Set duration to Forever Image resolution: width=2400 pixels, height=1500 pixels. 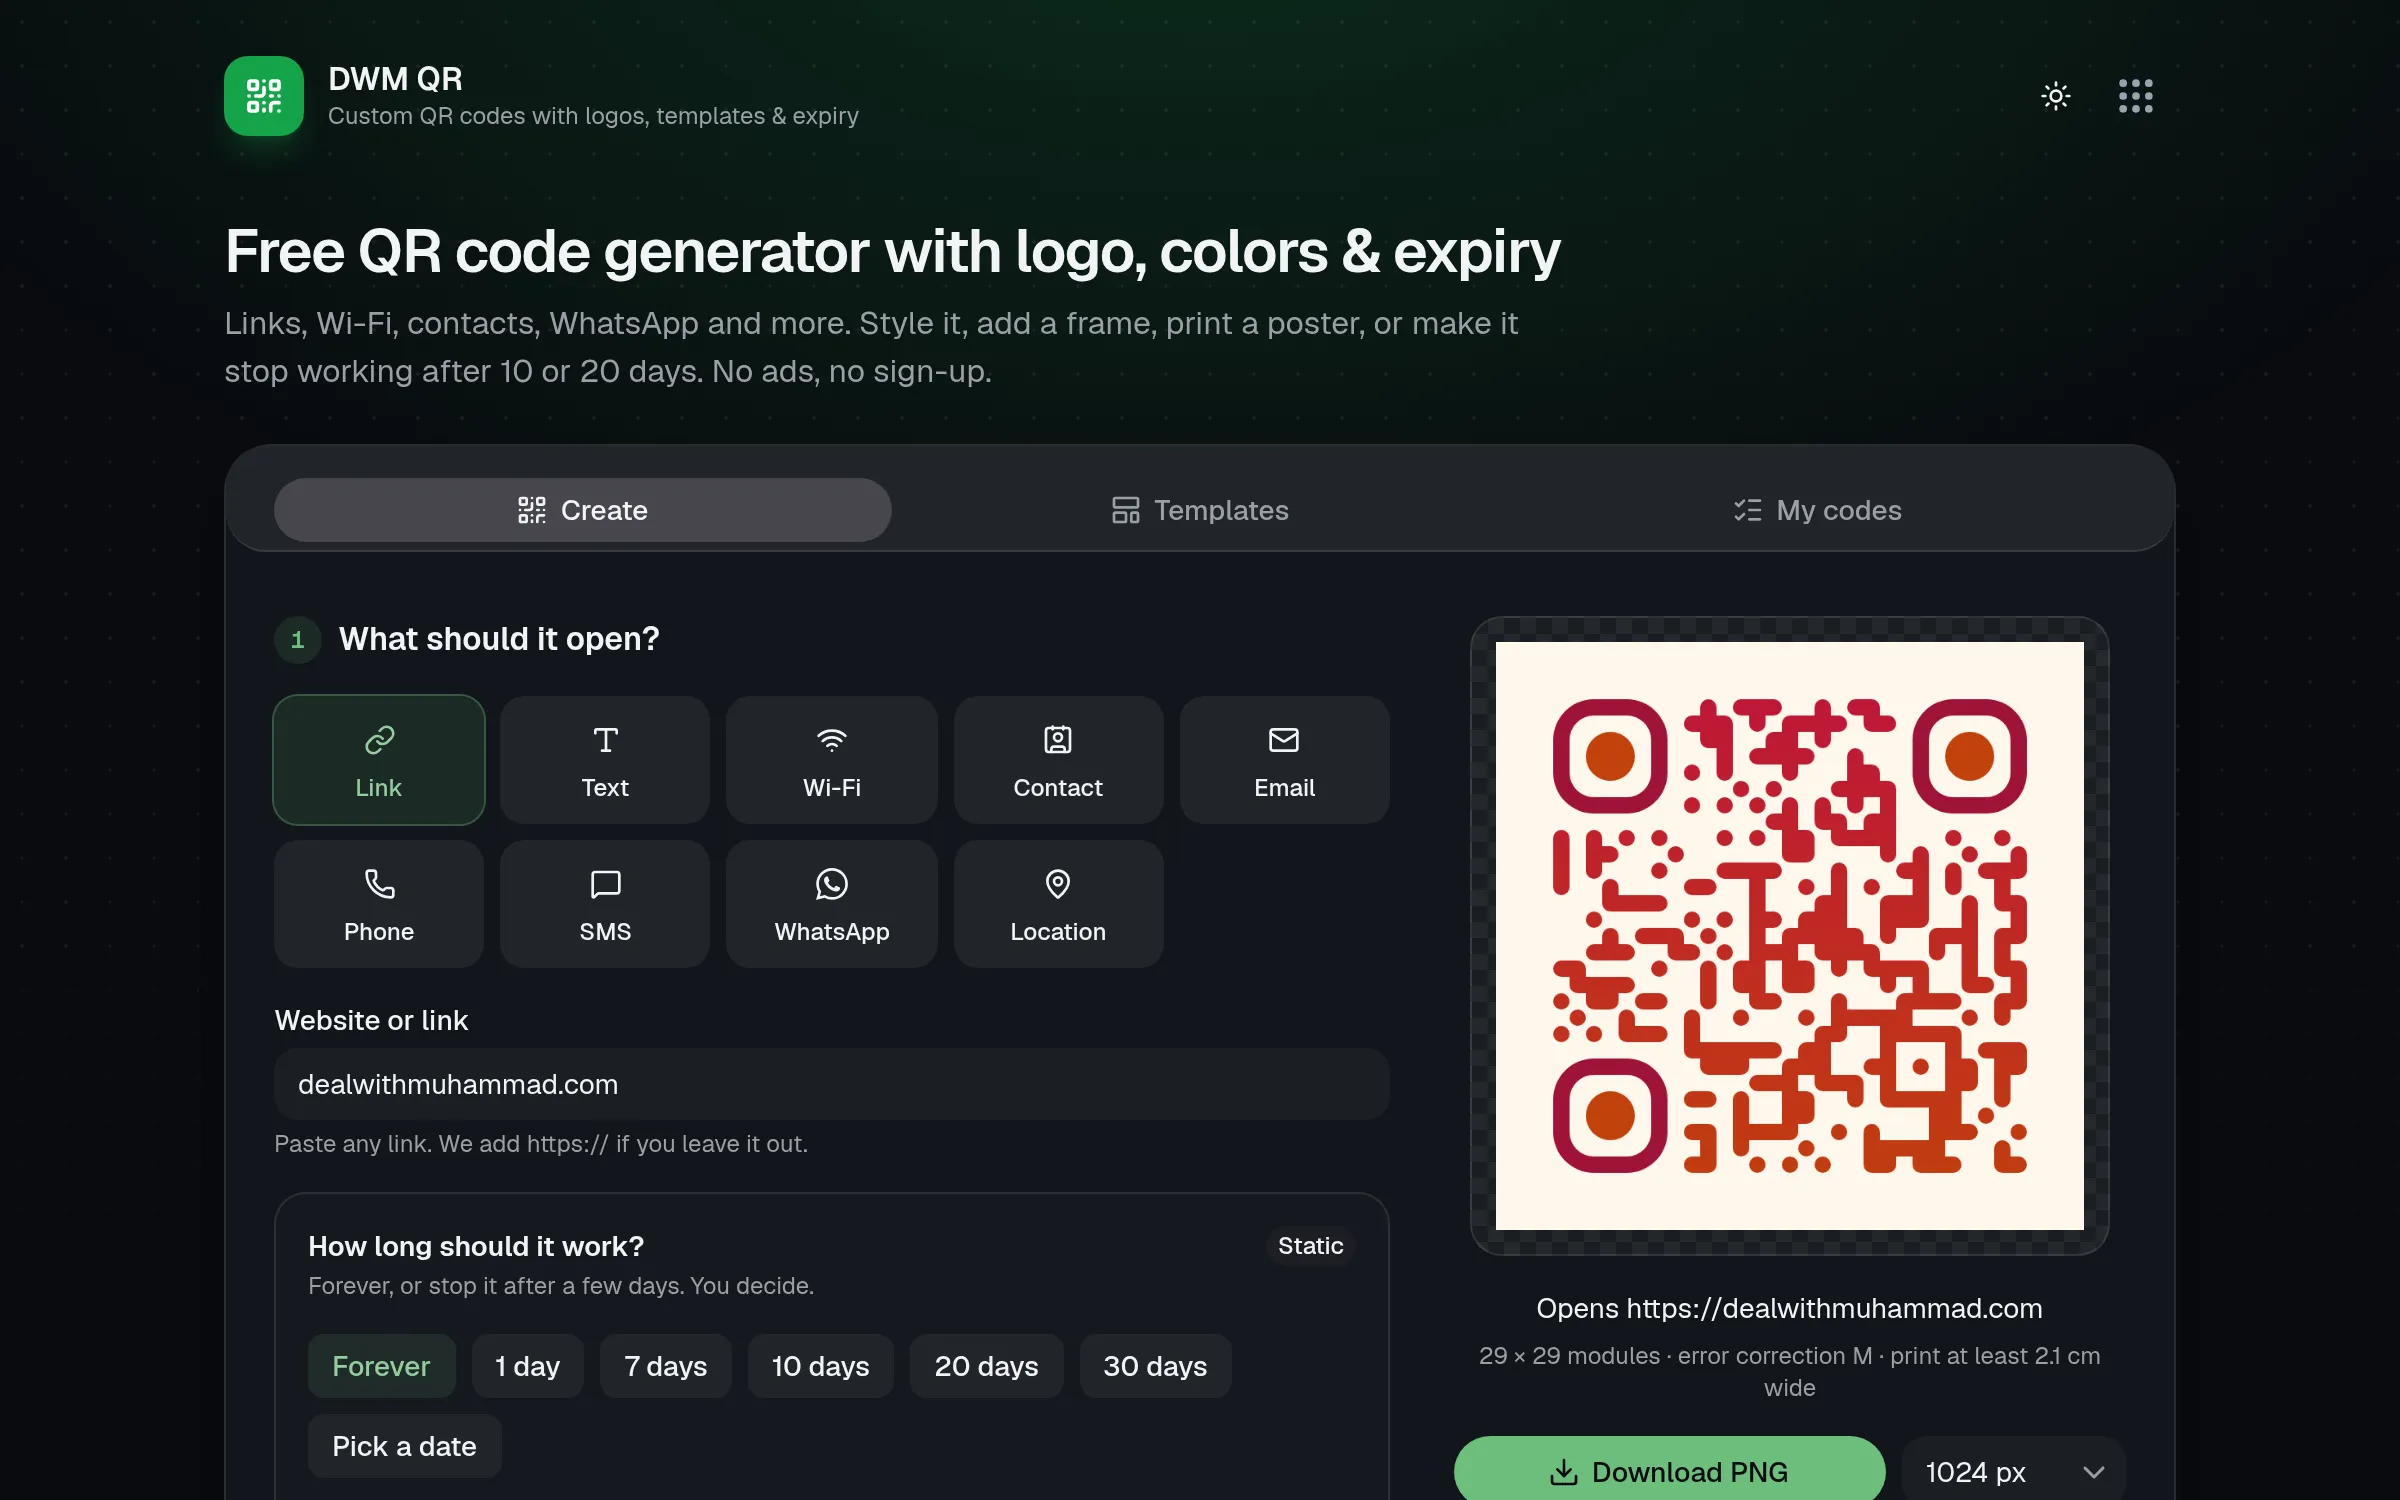click(x=381, y=1366)
